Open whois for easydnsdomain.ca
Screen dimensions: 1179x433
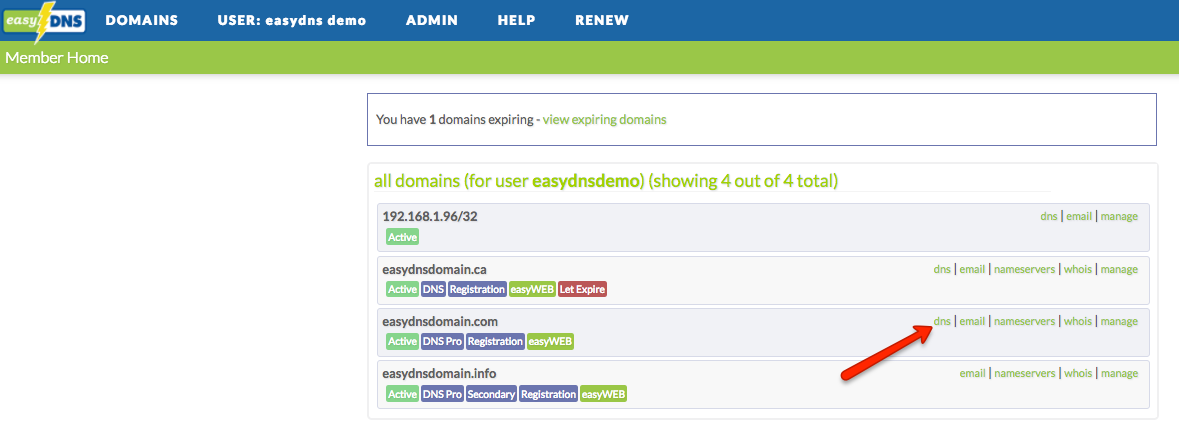tap(1077, 269)
